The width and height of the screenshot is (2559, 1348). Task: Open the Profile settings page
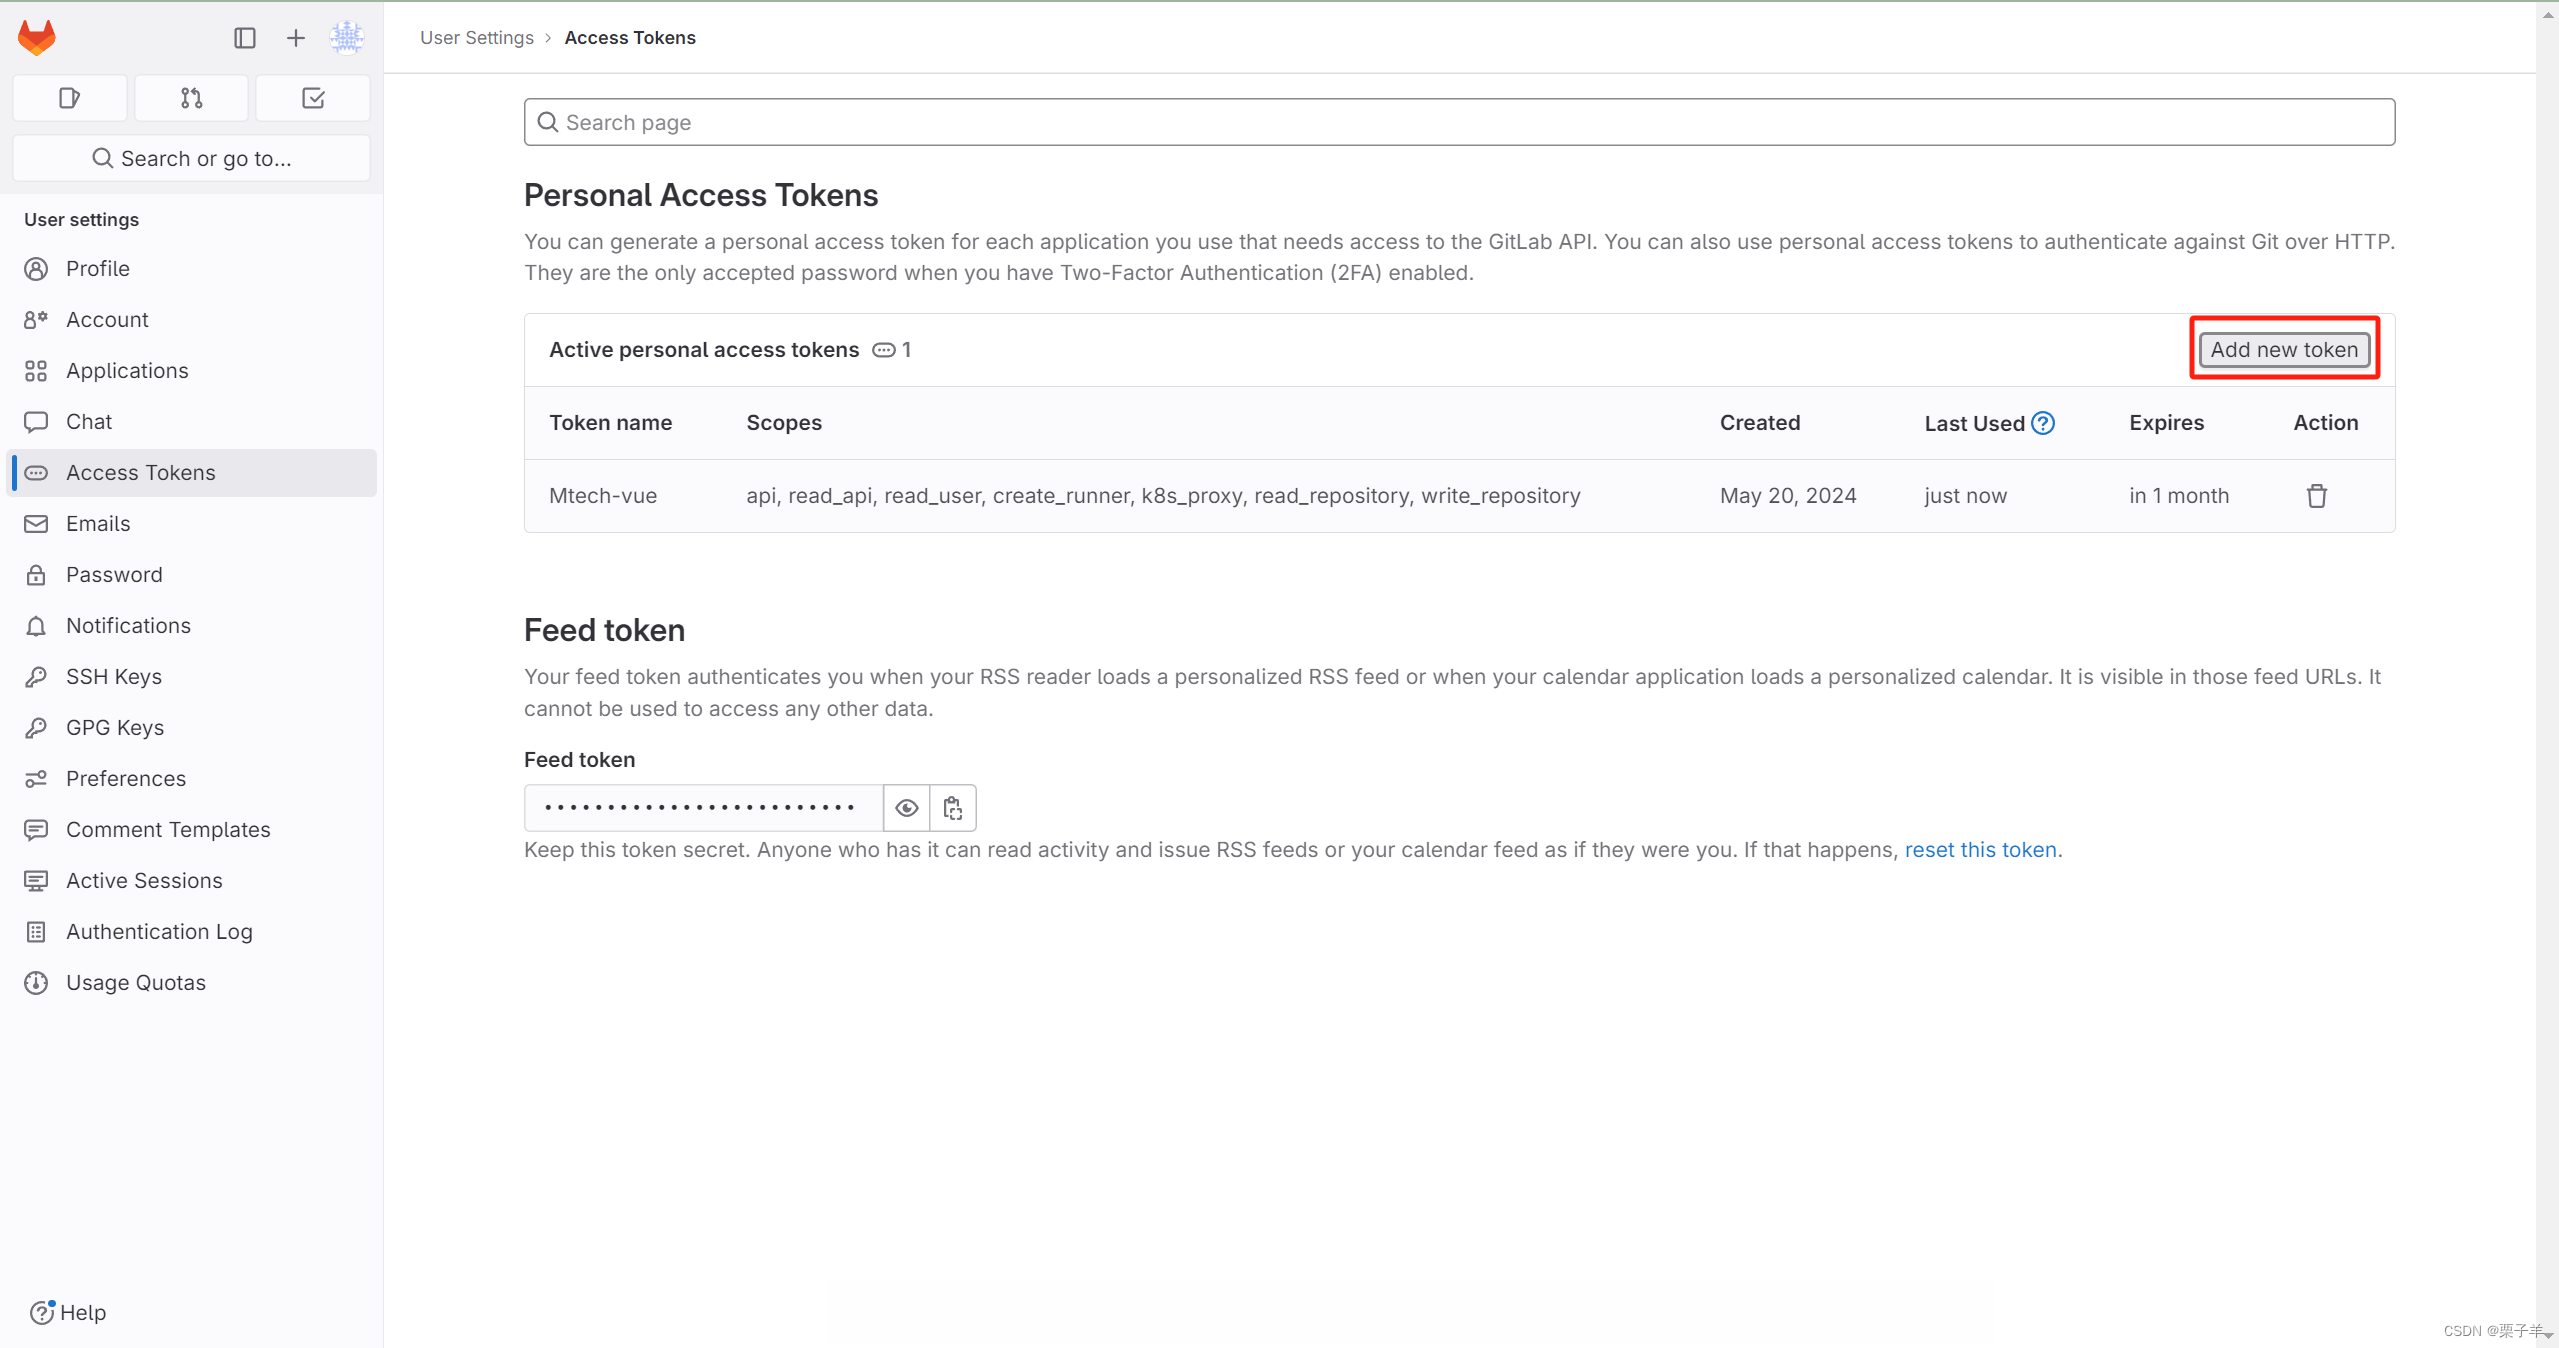click(x=97, y=269)
